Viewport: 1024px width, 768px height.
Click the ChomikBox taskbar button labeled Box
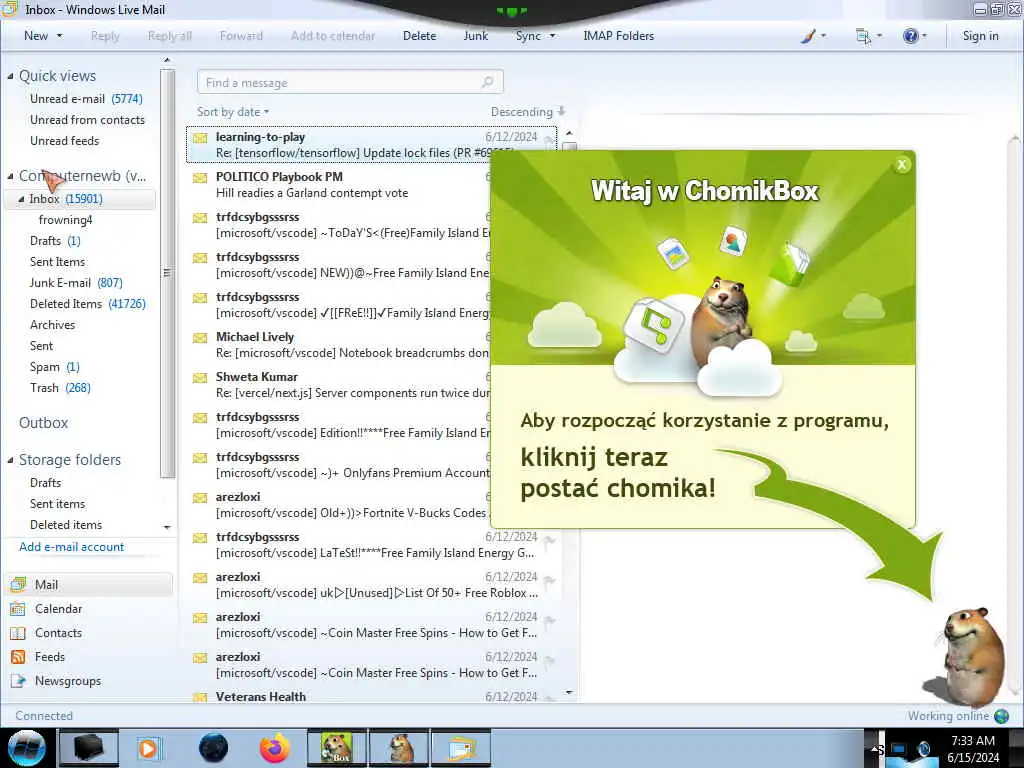tap(336, 748)
